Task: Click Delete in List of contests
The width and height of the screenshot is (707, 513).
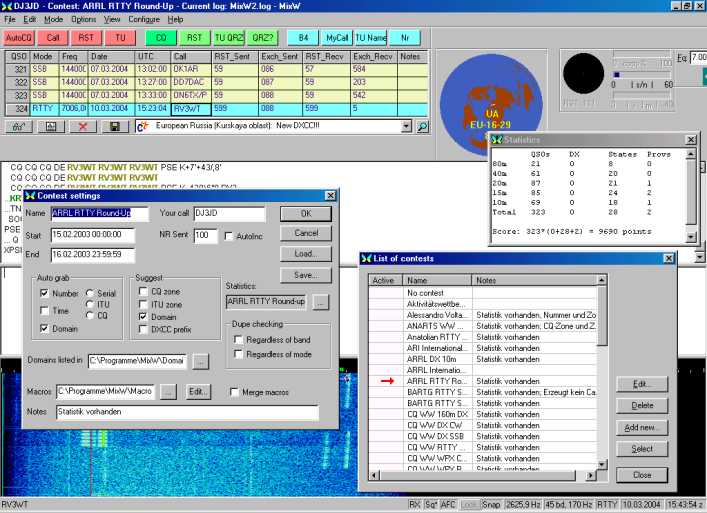Action: (x=642, y=405)
